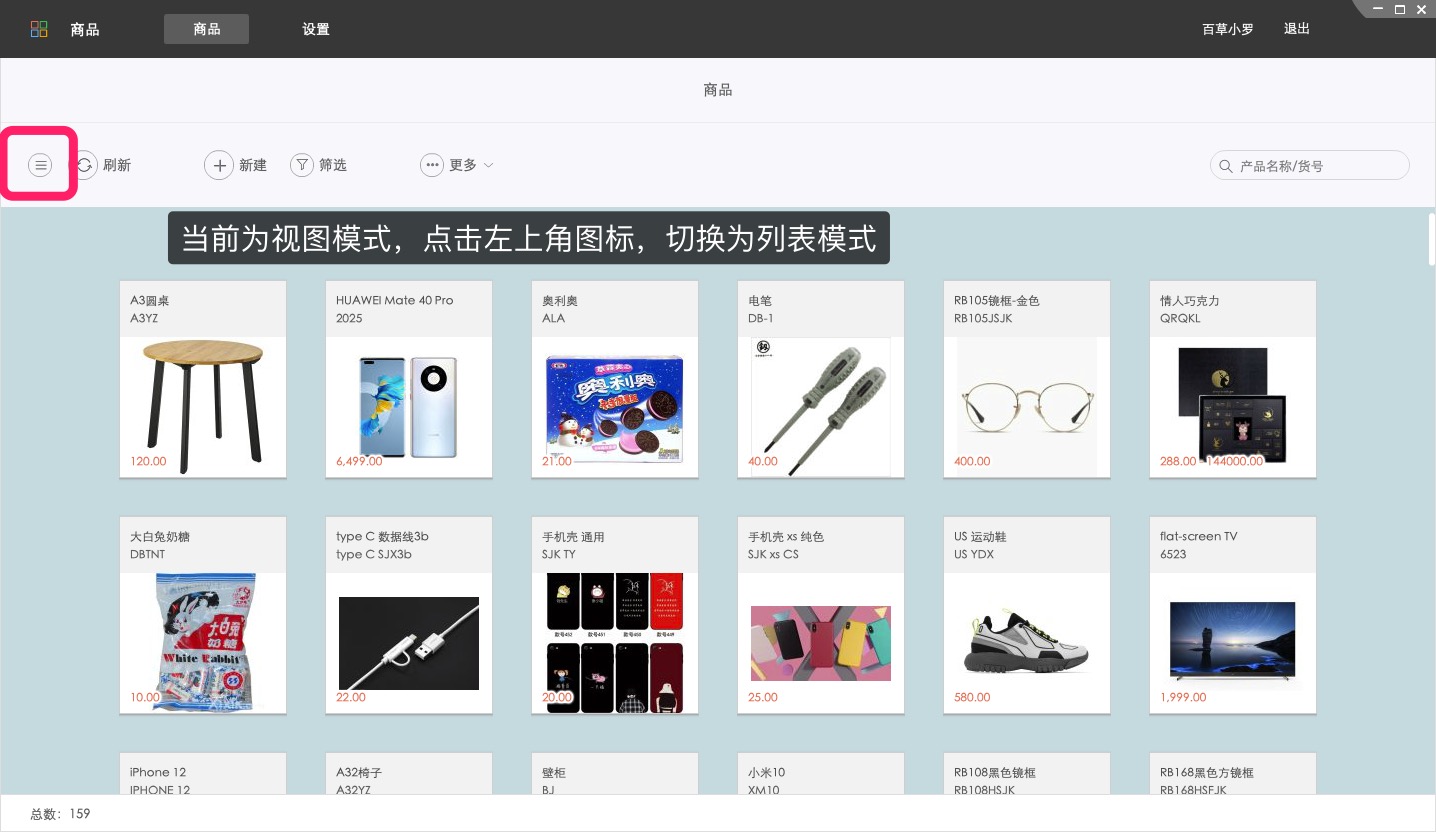The height and width of the screenshot is (832, 1436).
Task: Click the DBTNT product code
Action: click(147, 554)
